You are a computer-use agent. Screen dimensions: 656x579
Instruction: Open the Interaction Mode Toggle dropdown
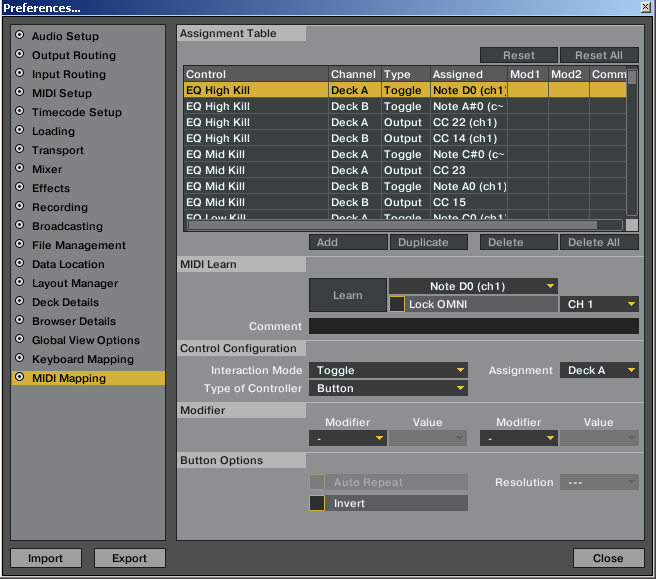388,370
